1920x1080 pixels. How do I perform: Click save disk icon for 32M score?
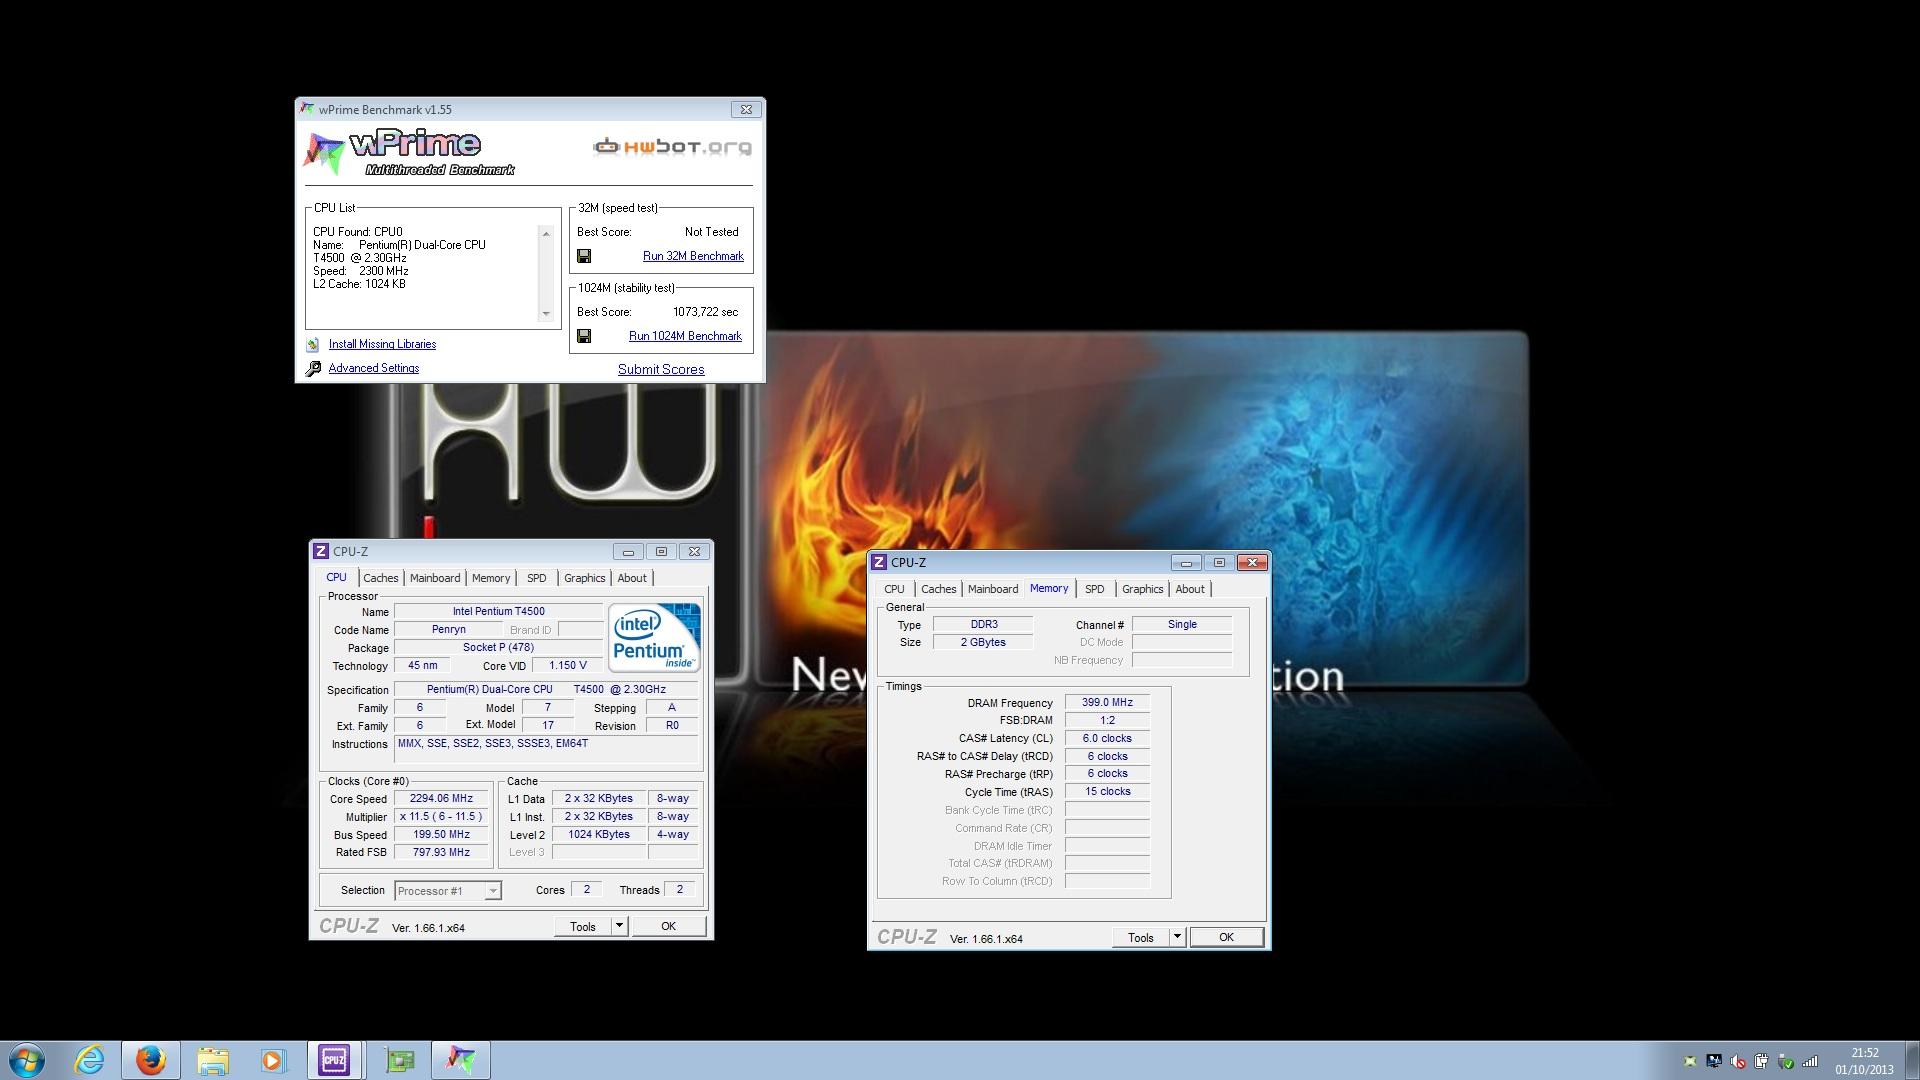[584, 256]
